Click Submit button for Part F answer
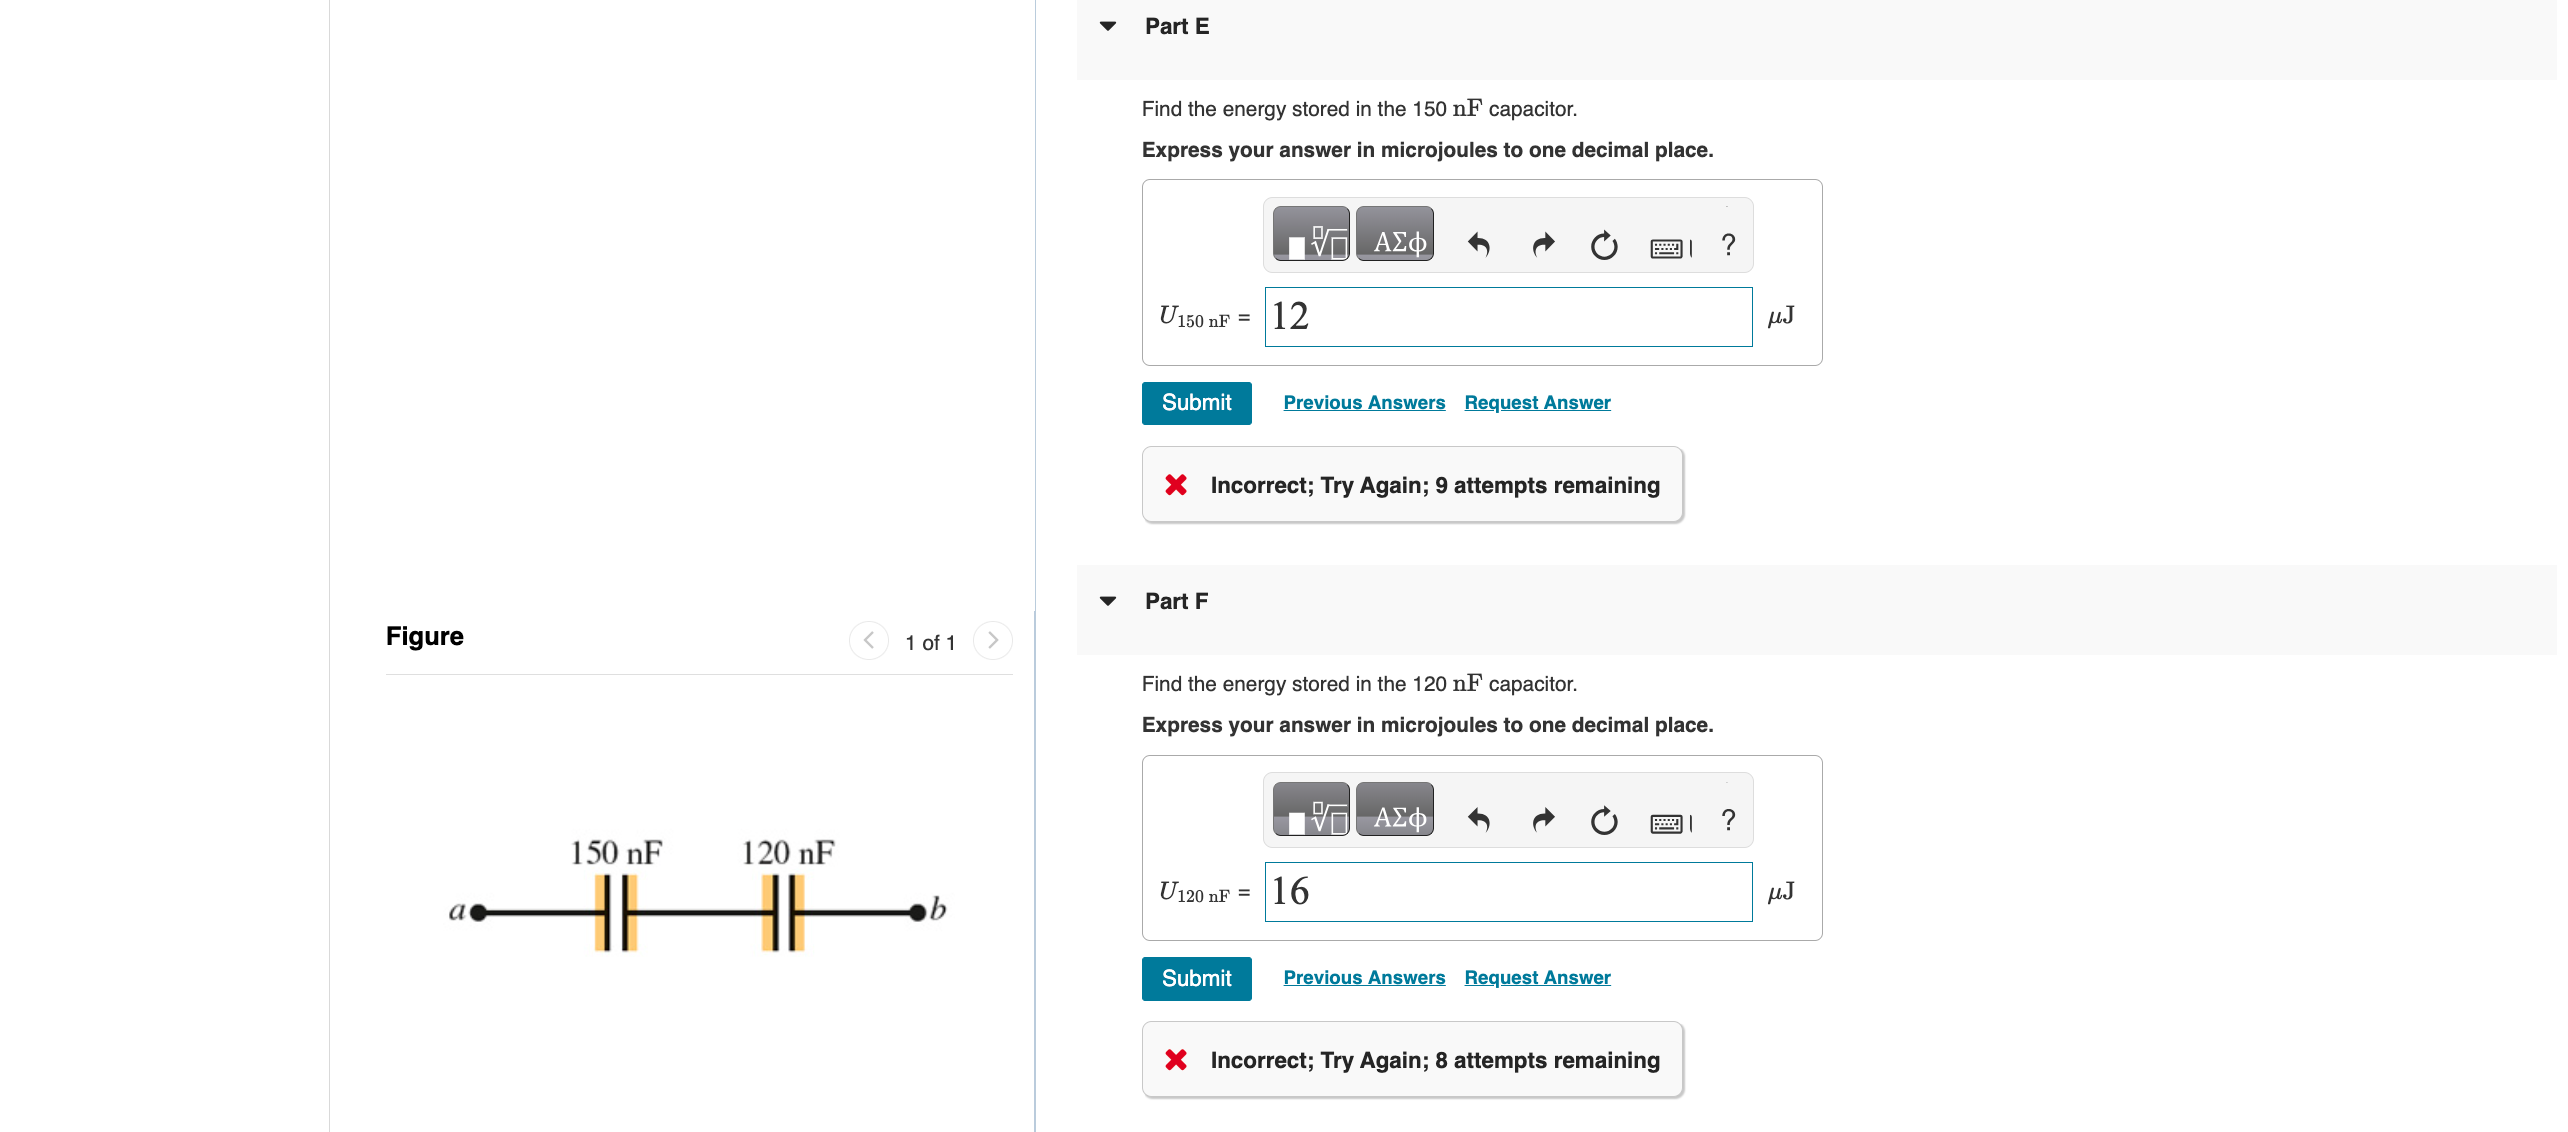The height and width of the screenshot is (1132, 2568). [1196, 978]
